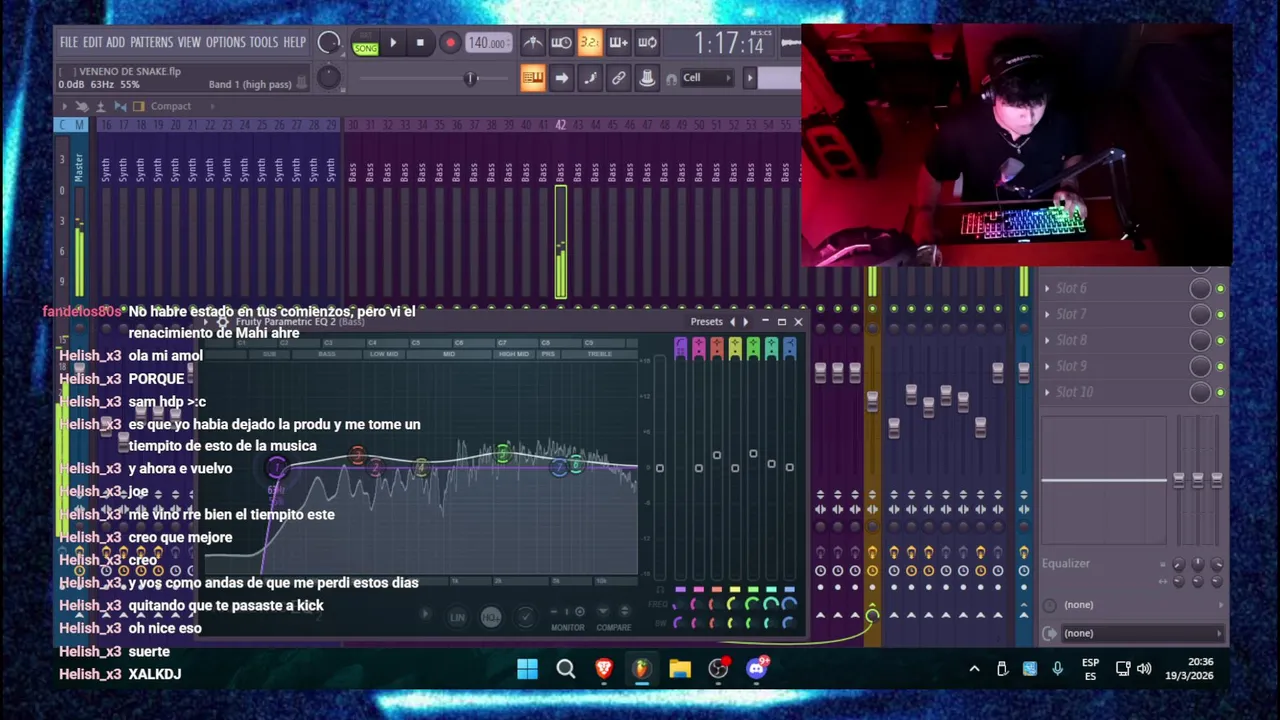Open the Presets selector in EQ 2

click(x=706, y=322)
